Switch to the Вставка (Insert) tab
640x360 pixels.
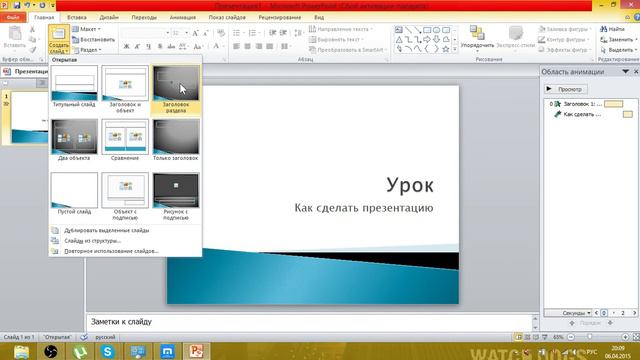tap(77, 18)
